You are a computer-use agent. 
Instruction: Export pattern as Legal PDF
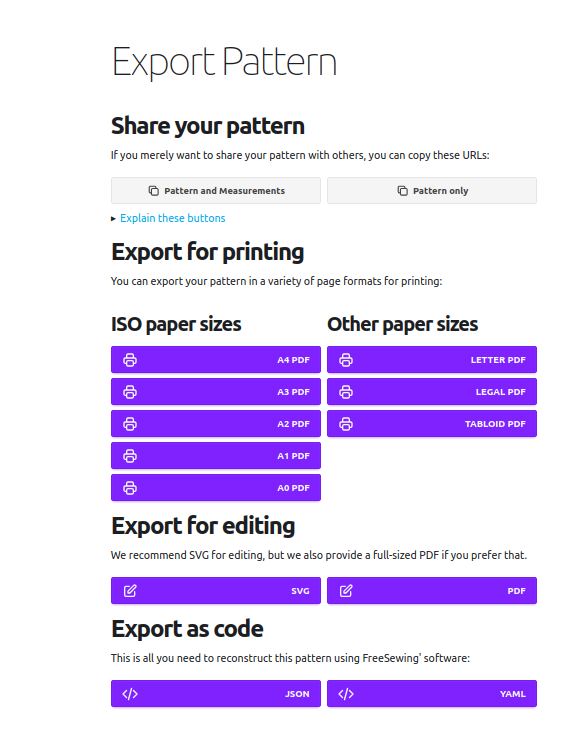click(x=432, y=392)
